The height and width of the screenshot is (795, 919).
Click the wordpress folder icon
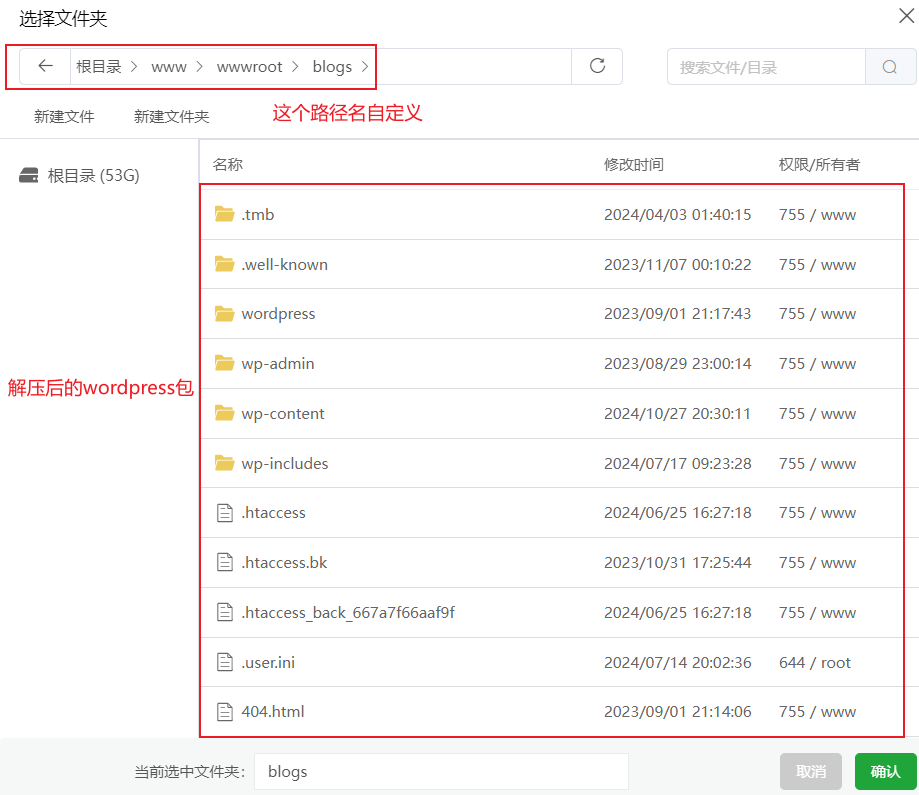(x=224, y=314)
